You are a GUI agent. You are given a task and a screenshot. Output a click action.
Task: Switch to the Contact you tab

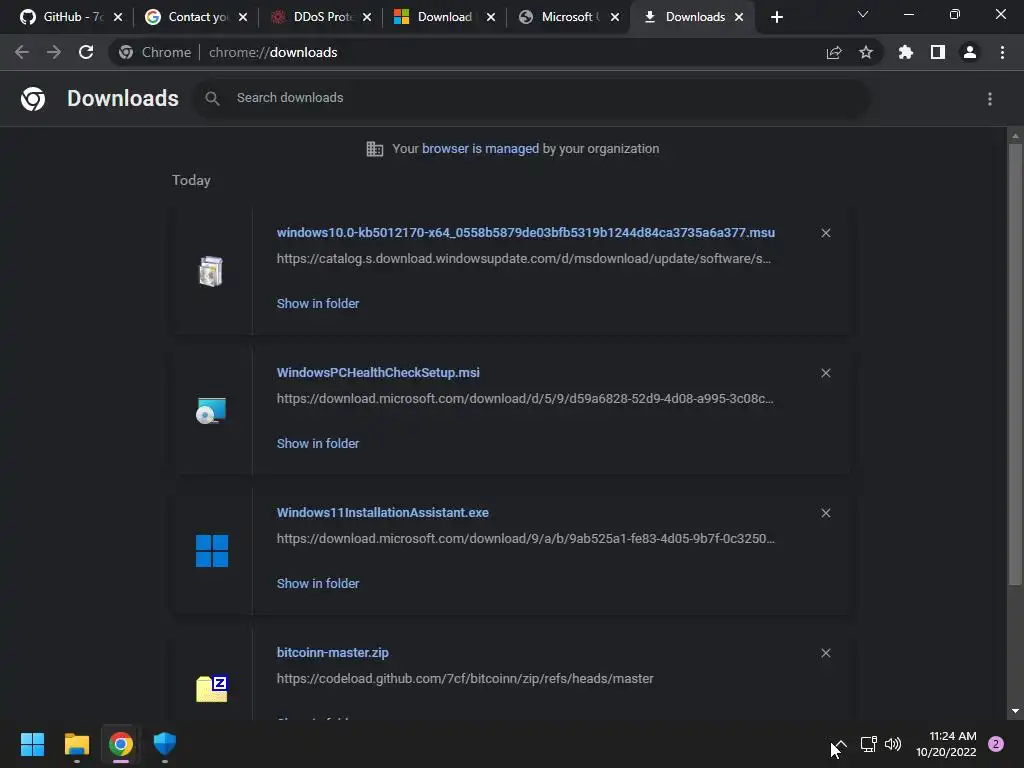[x=189, y=17]
